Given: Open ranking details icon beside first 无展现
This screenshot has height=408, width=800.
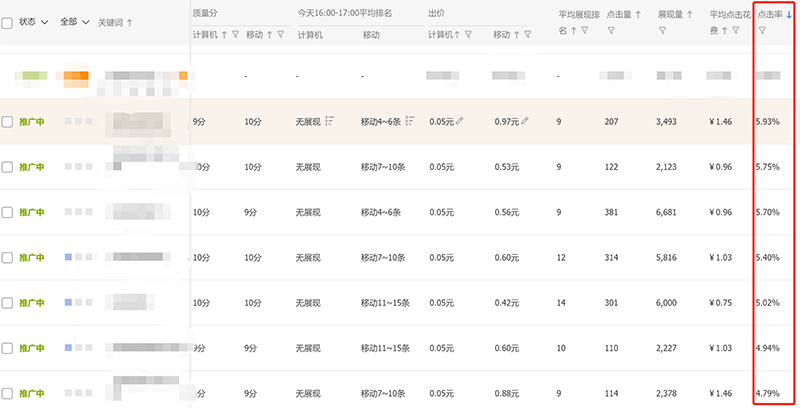Looking at the screenshot, I should coord(329,121).
